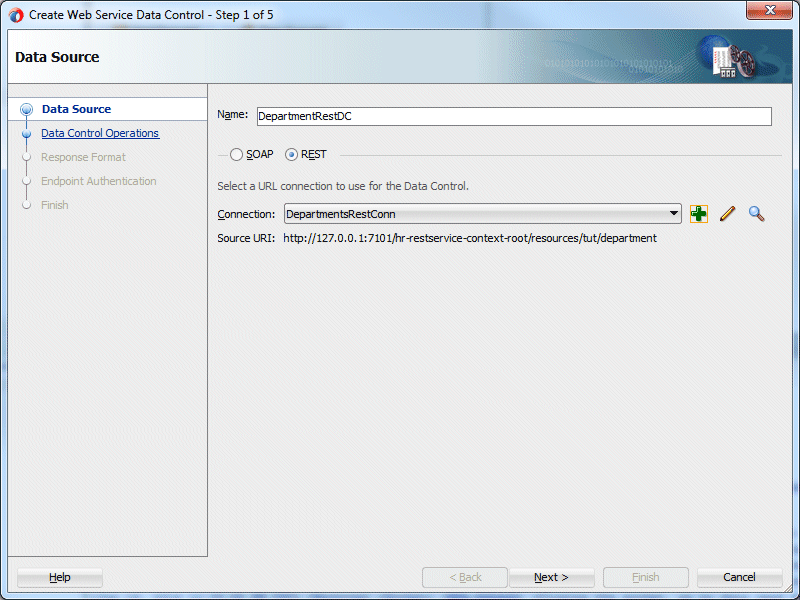Image resolution: width=800 pixels, height=600 pixels.
Task: Select the REST radio button
Action: click(291, 155)
